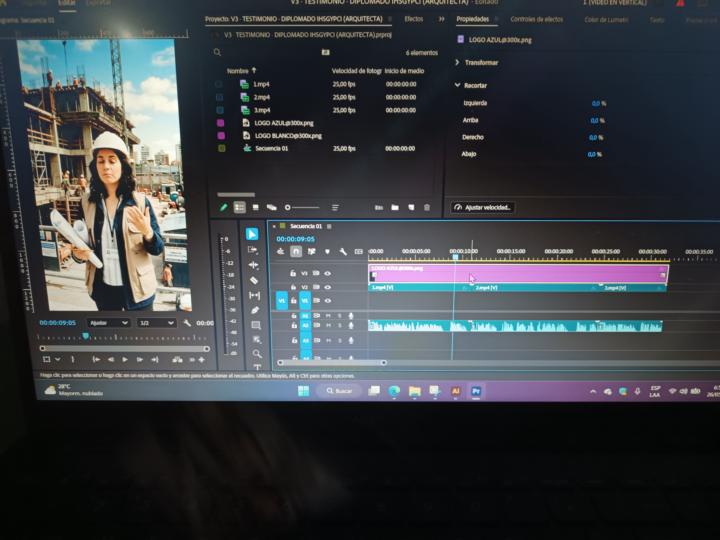Select the Razor tool
Screen dimensions: 720x540
pos(254,280)
